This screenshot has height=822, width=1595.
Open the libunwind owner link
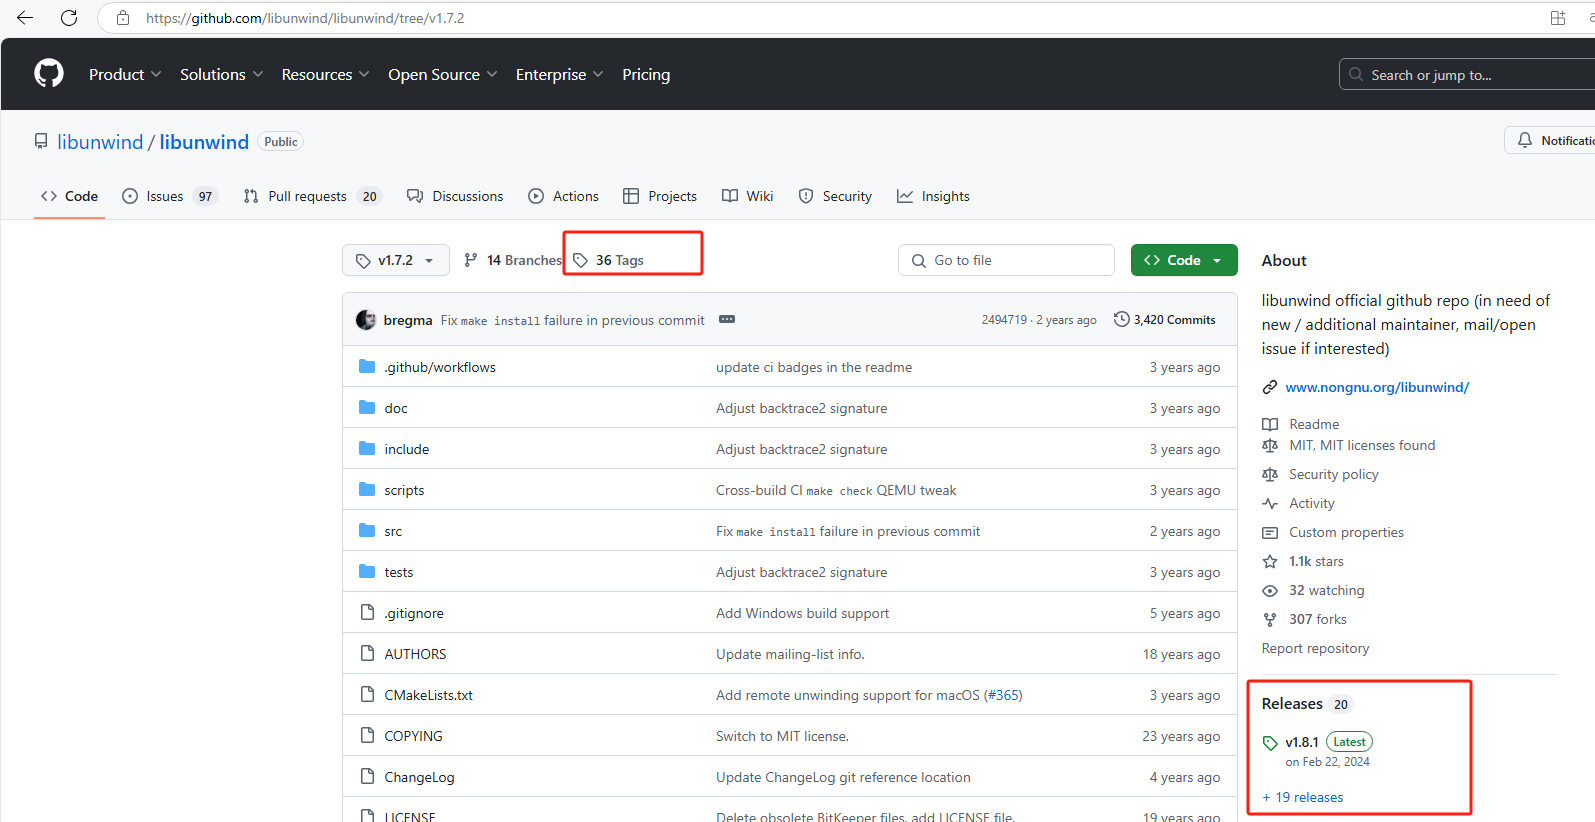coord(100,142)
